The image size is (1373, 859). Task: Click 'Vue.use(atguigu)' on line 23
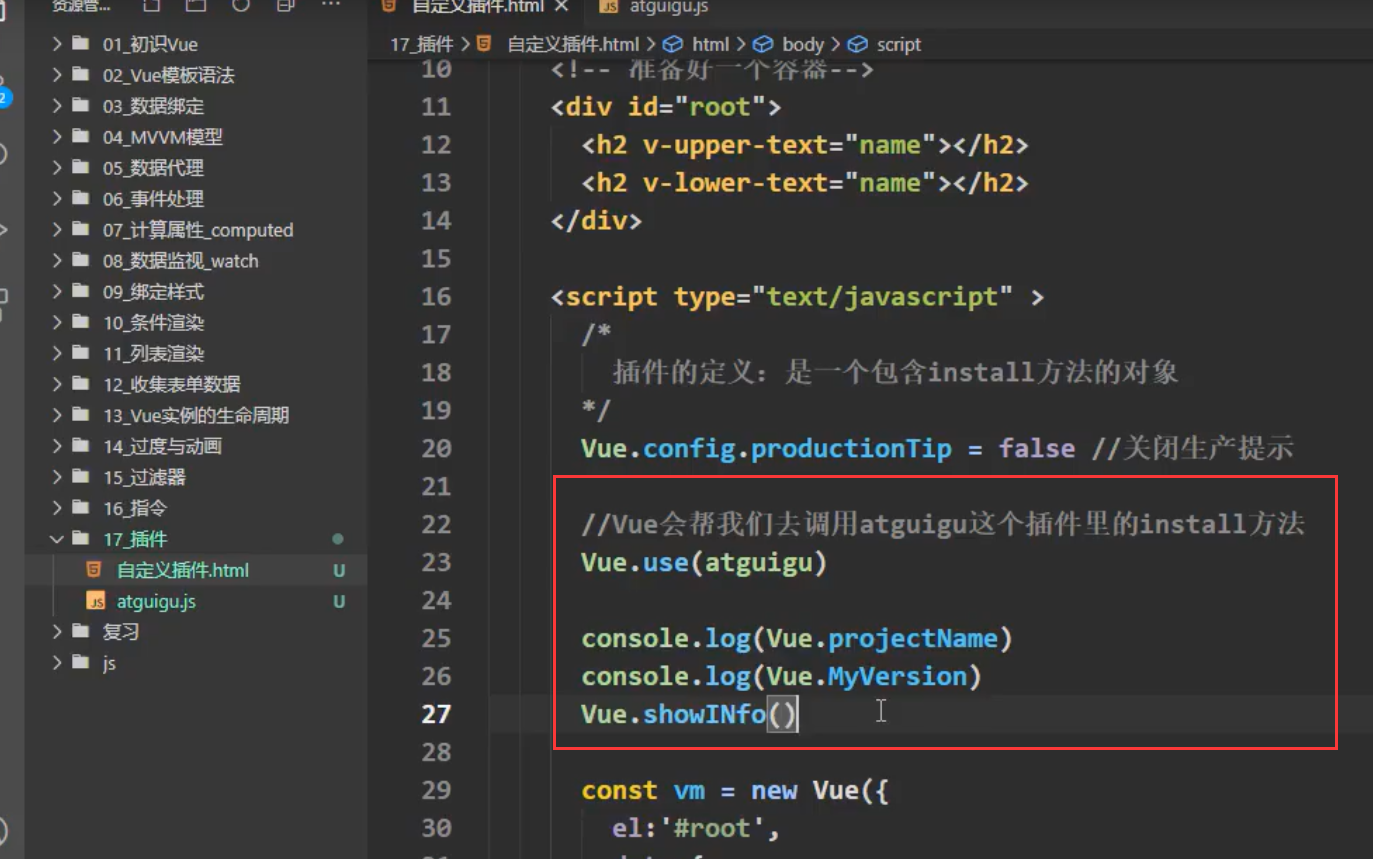[x=704, y=562]
